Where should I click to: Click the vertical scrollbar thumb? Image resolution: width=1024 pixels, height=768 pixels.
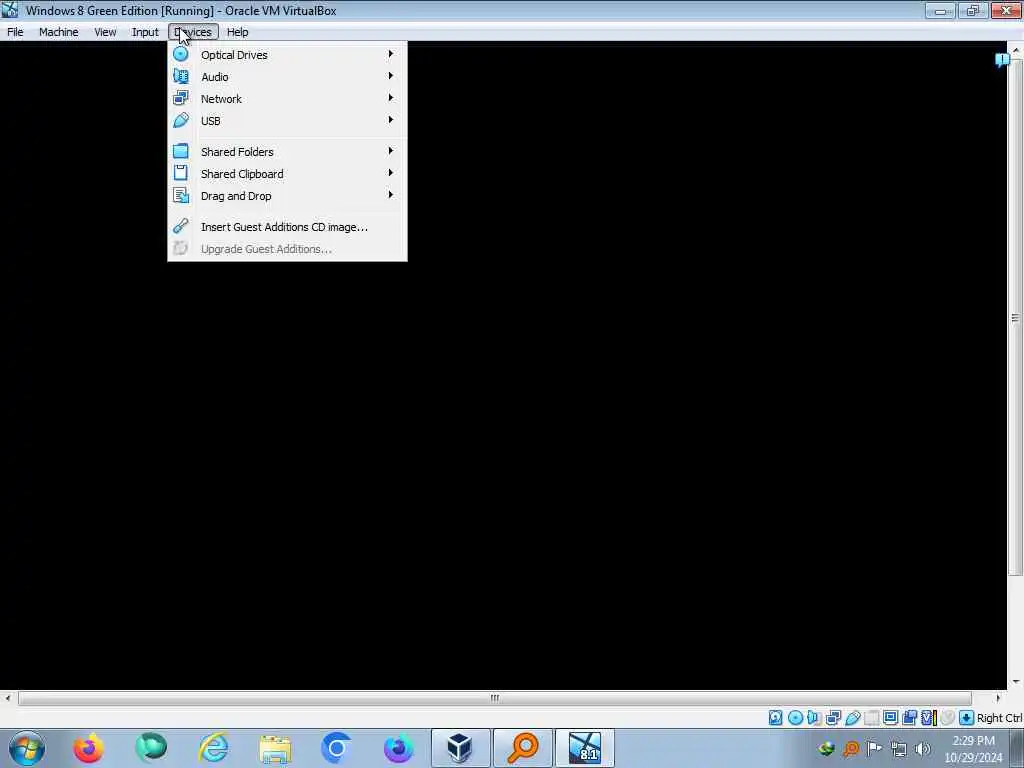[1015, 317]
